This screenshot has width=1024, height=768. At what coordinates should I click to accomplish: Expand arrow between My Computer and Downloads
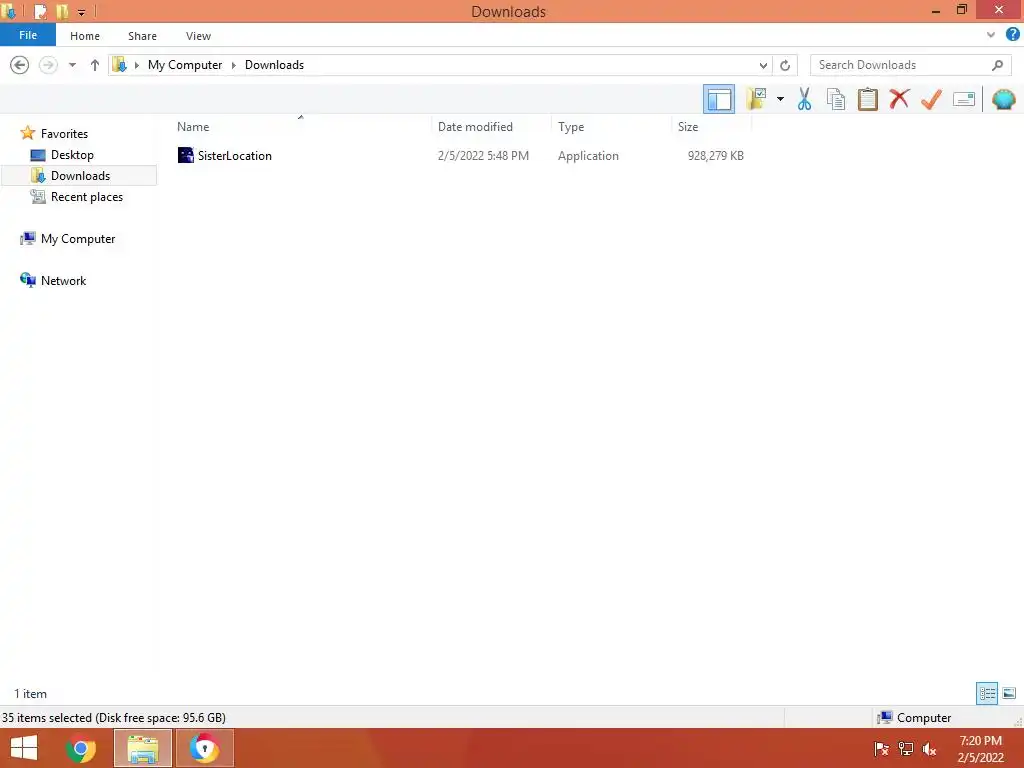(x=234, y=65)
